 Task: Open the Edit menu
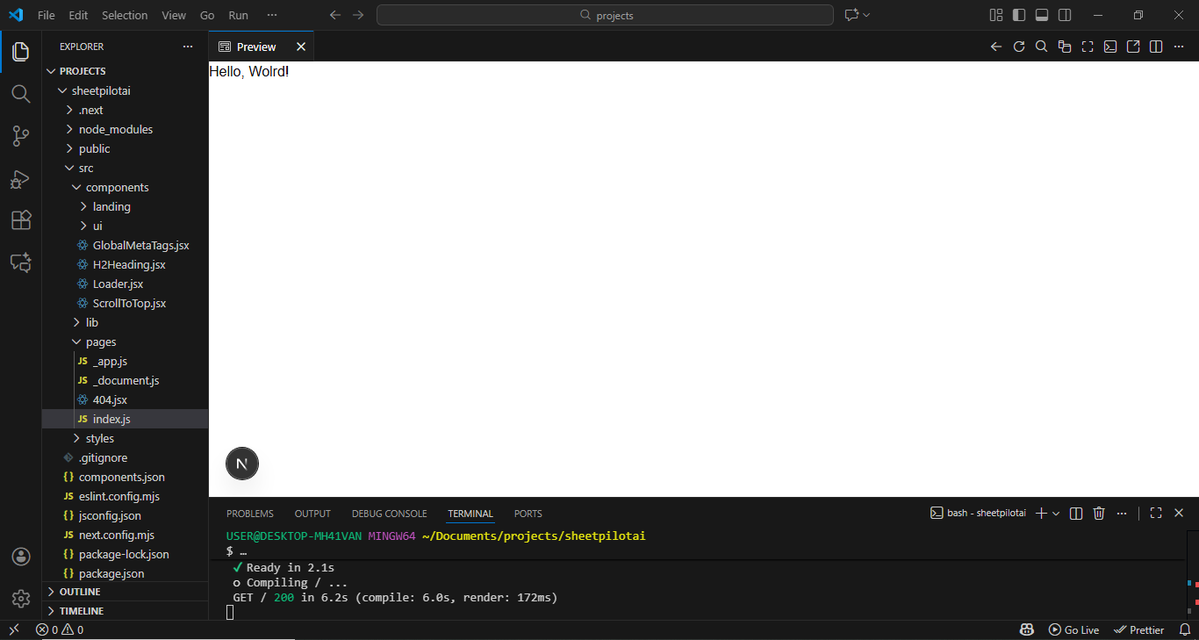pos(78,15)
